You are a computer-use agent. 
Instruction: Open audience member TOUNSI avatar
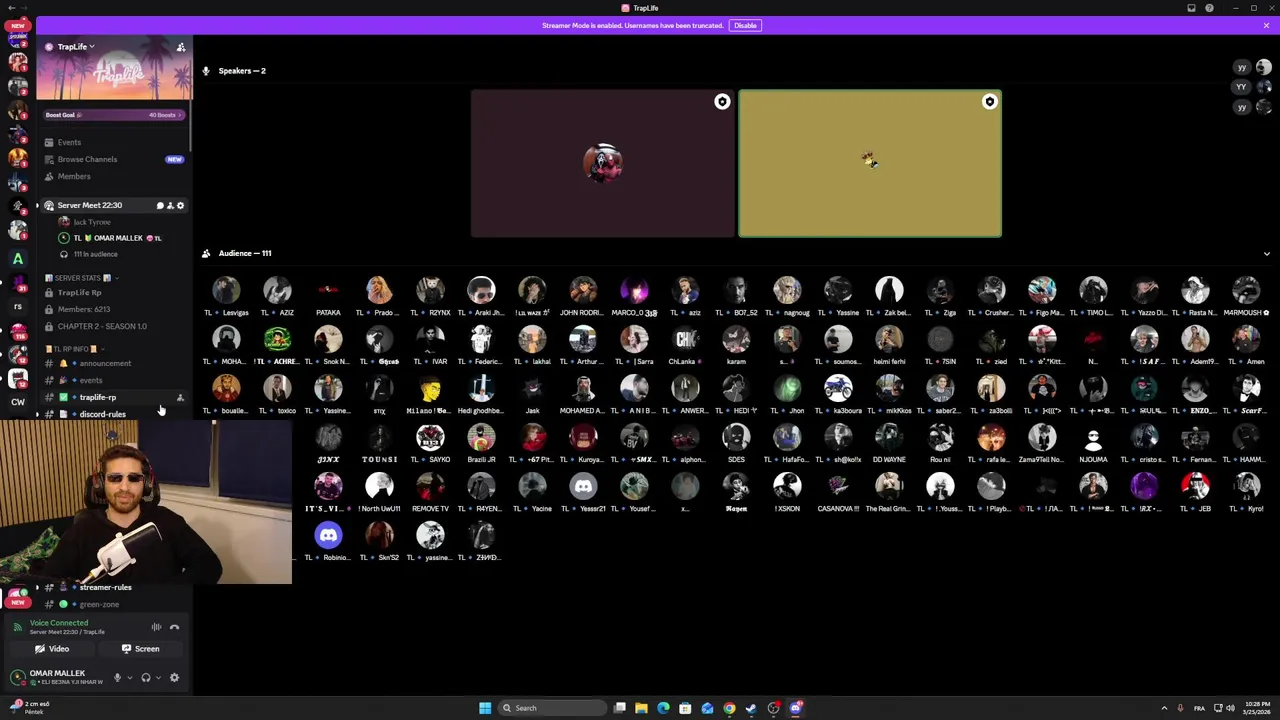click(379, 437)
